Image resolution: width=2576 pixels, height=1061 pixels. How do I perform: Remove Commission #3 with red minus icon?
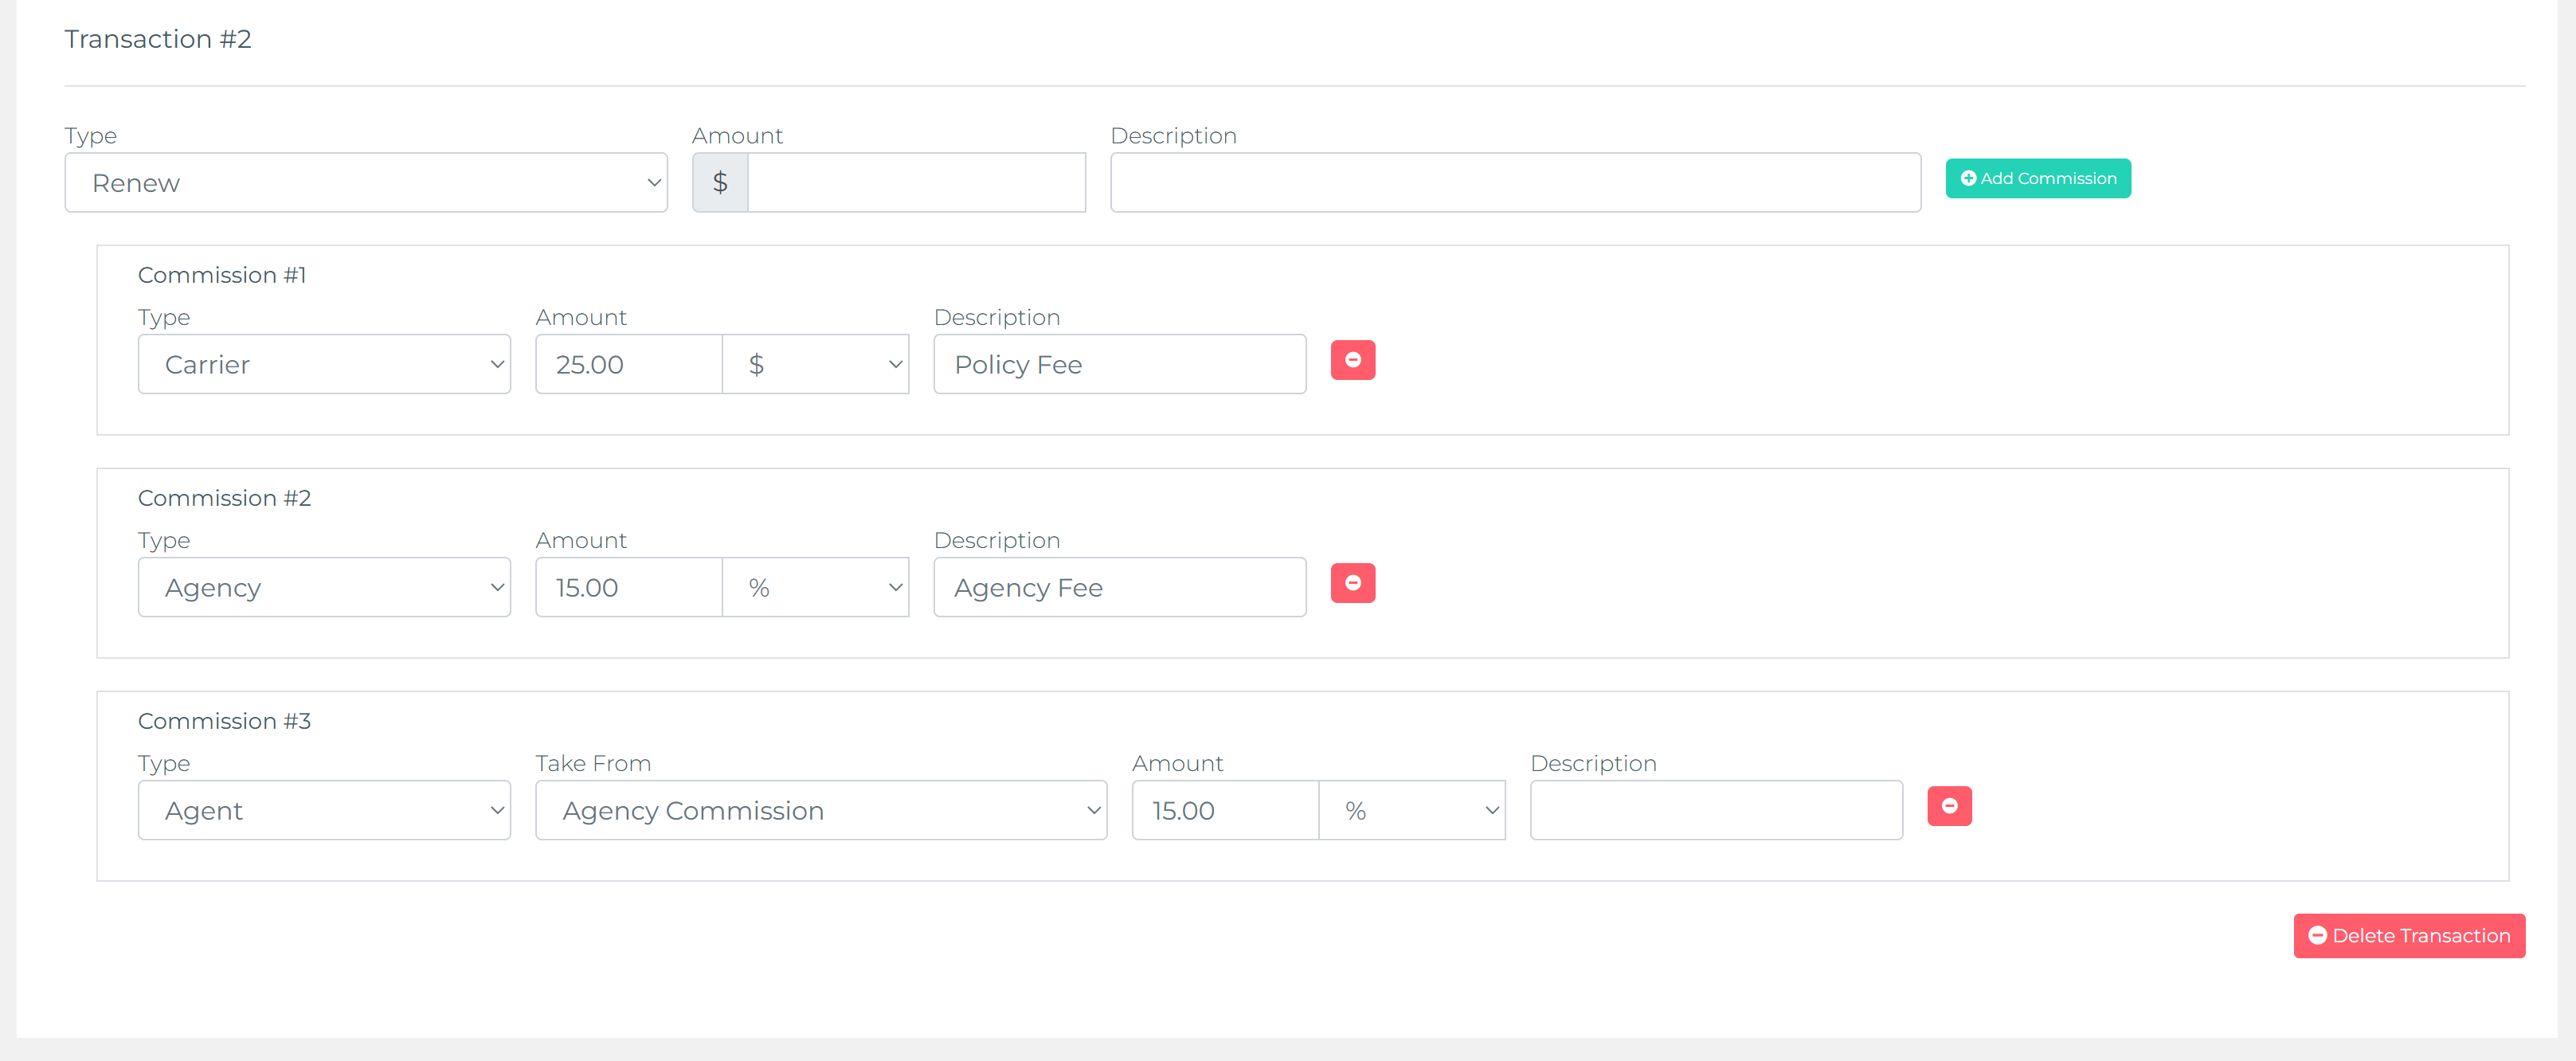pos(1948,806)
